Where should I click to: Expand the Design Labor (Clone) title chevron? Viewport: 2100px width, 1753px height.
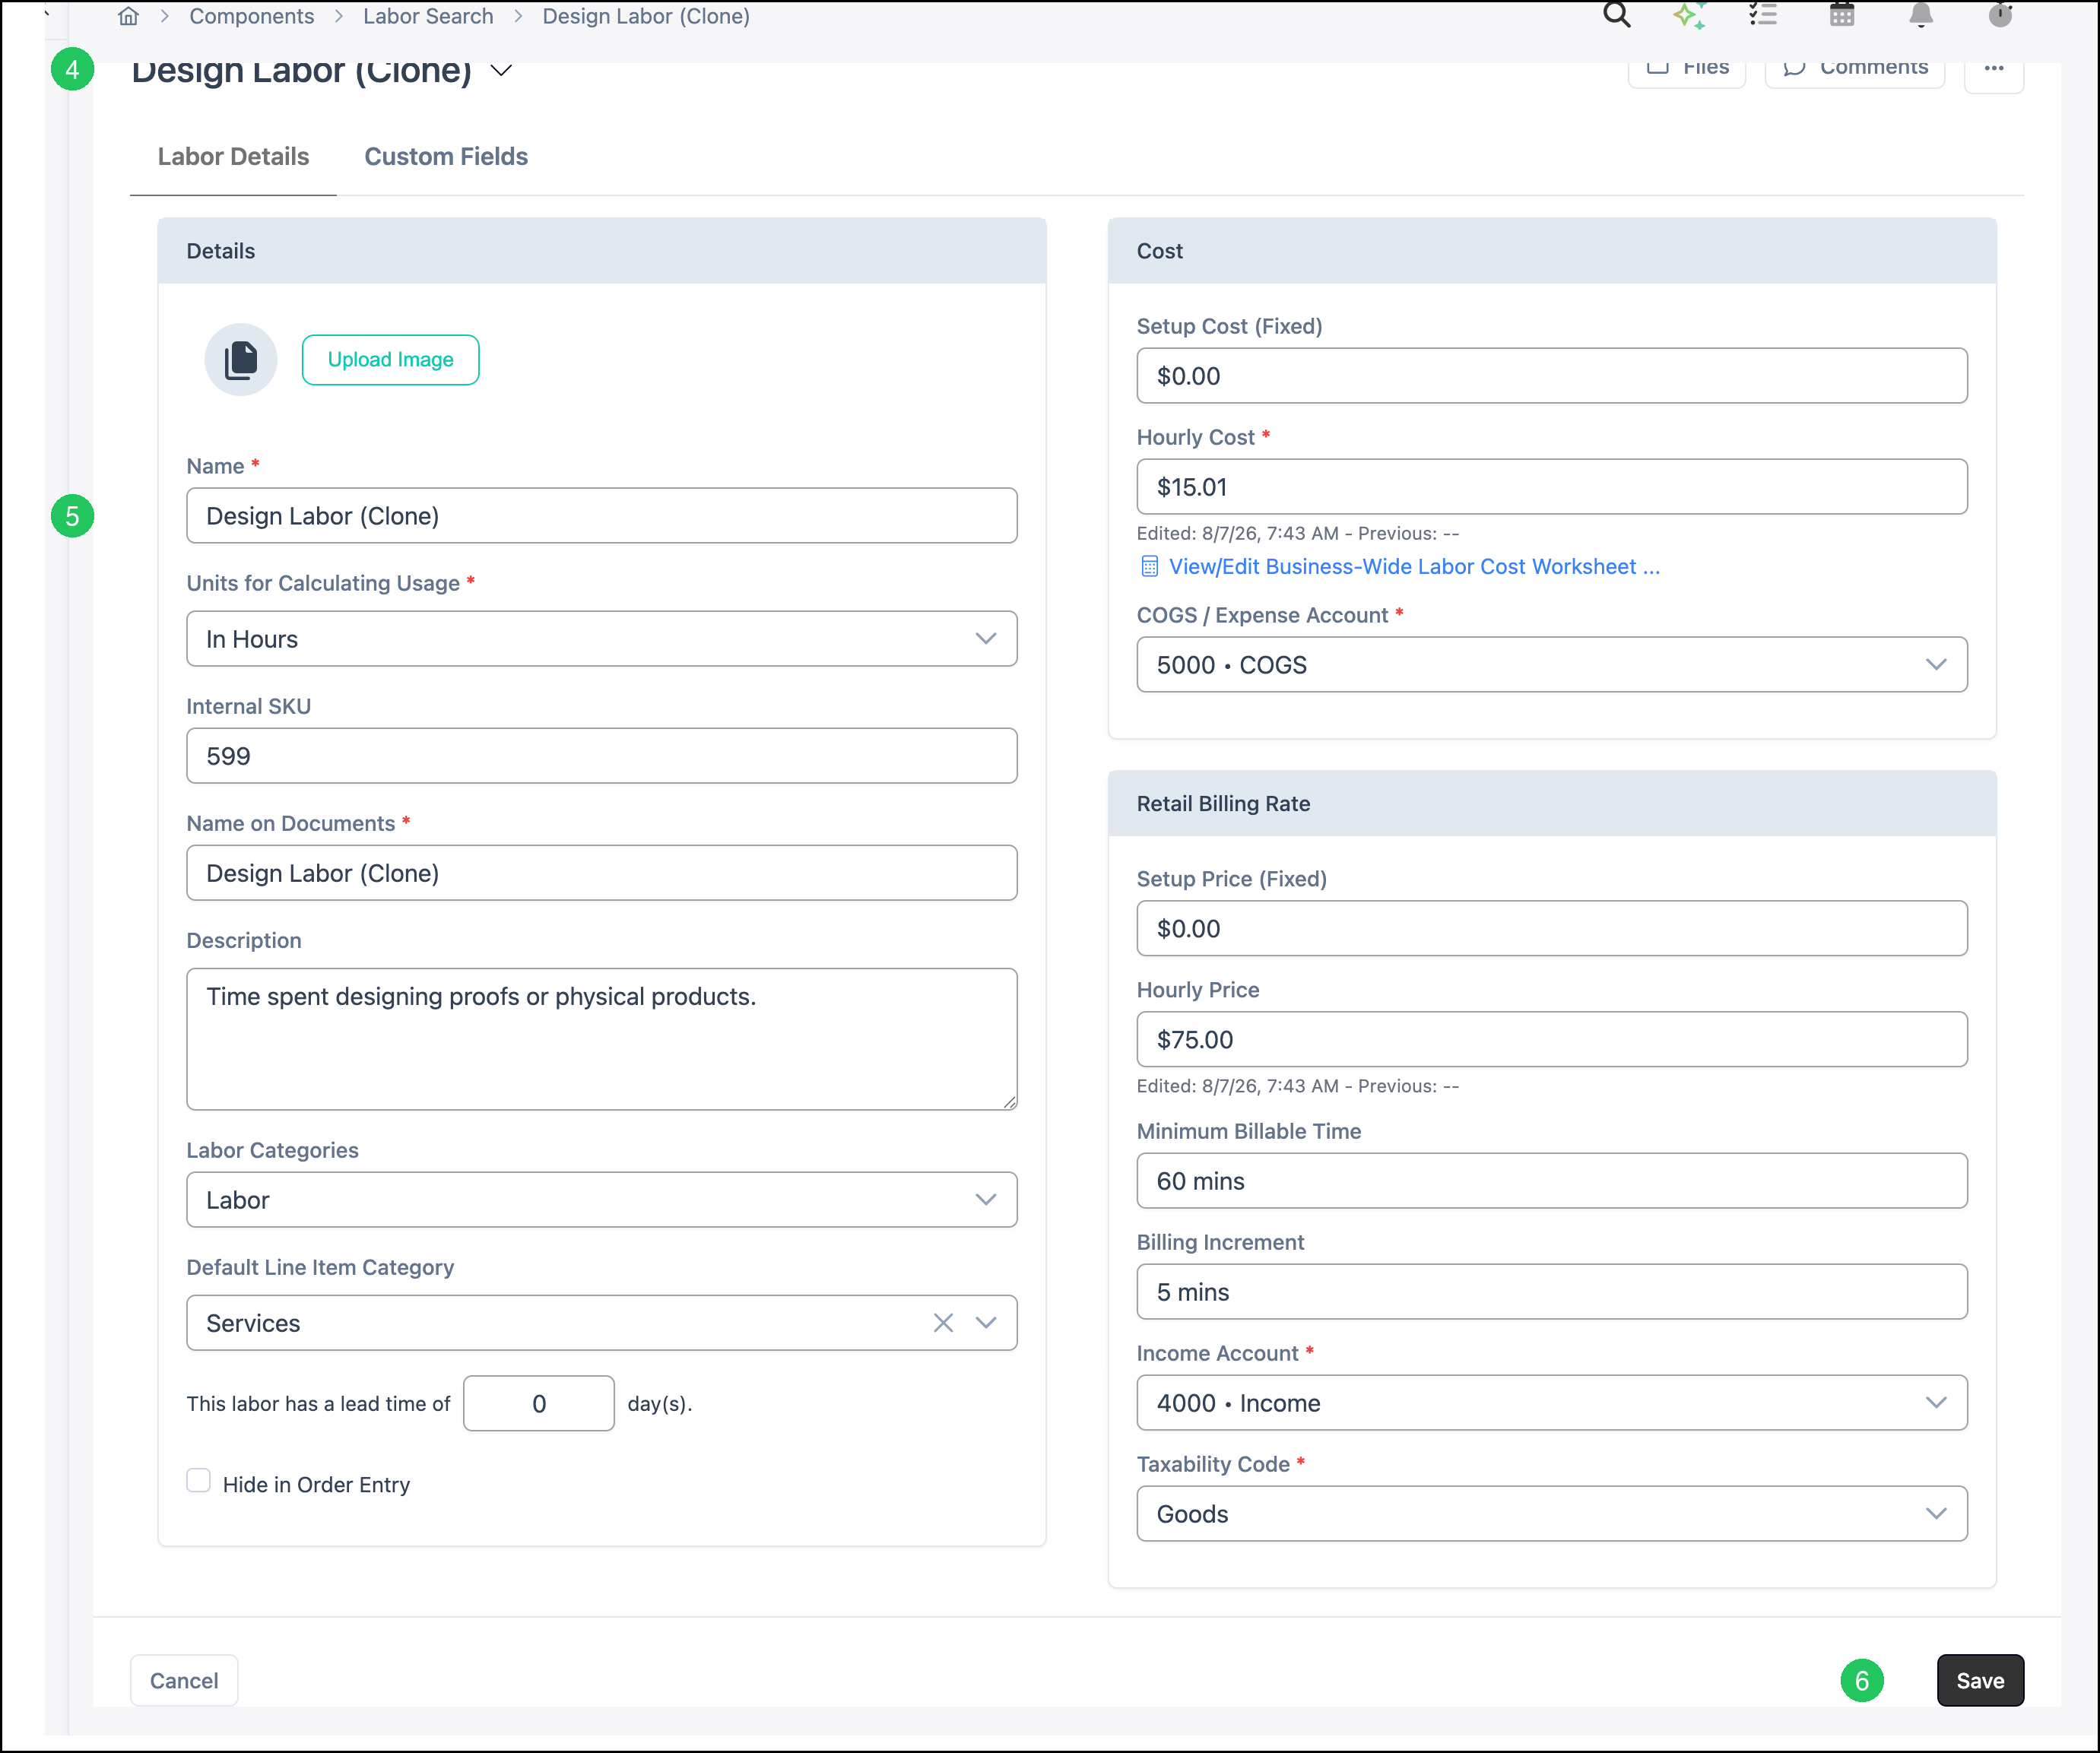click(502, 70)
